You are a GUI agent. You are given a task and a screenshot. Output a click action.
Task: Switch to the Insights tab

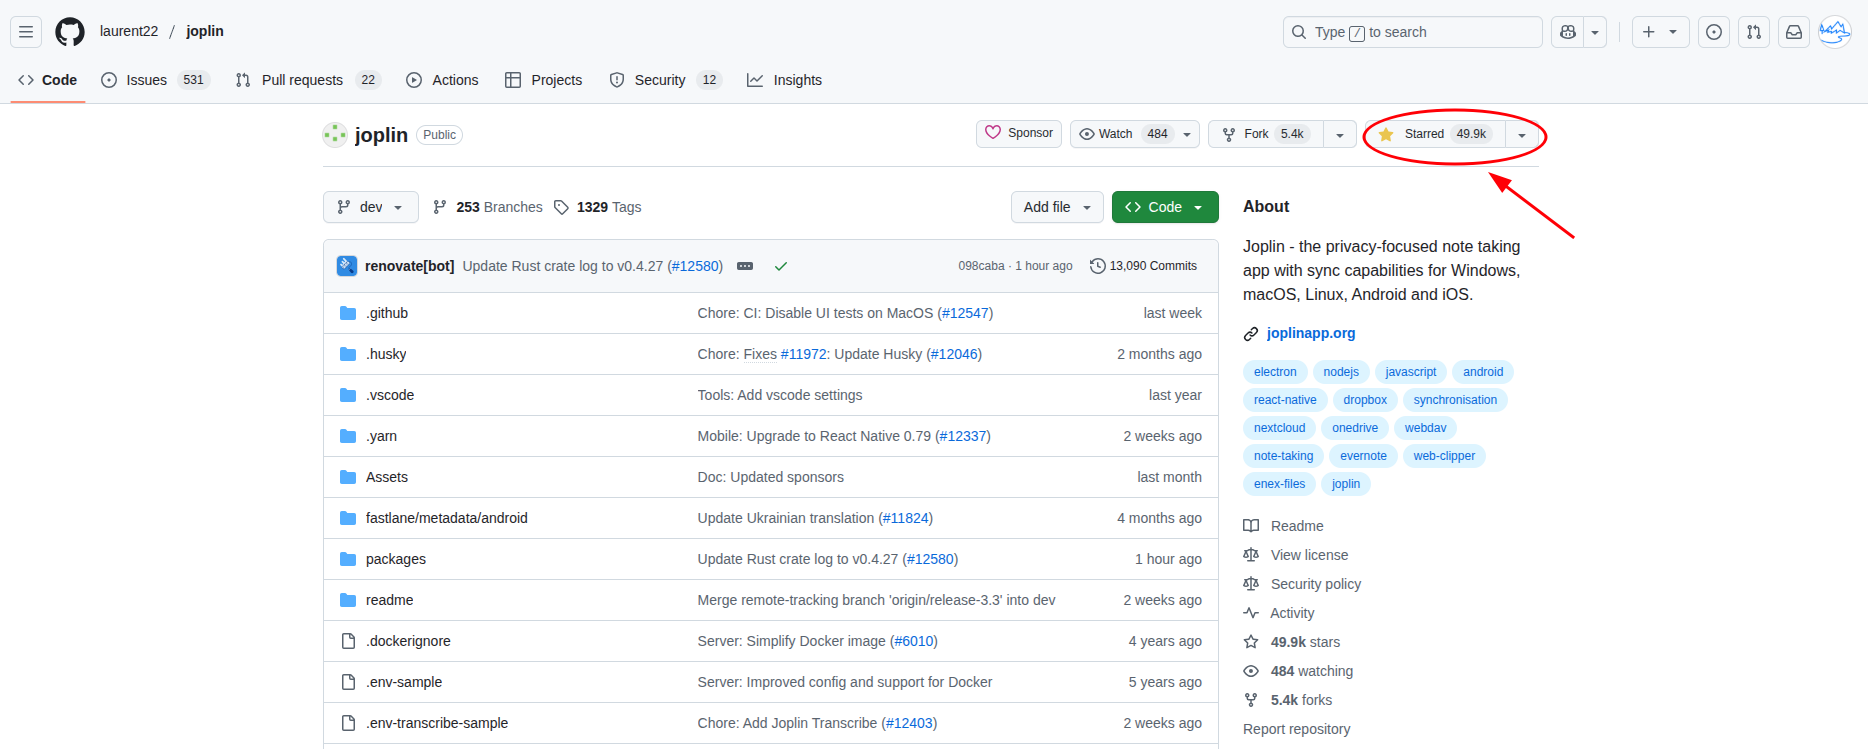[784, 80]
